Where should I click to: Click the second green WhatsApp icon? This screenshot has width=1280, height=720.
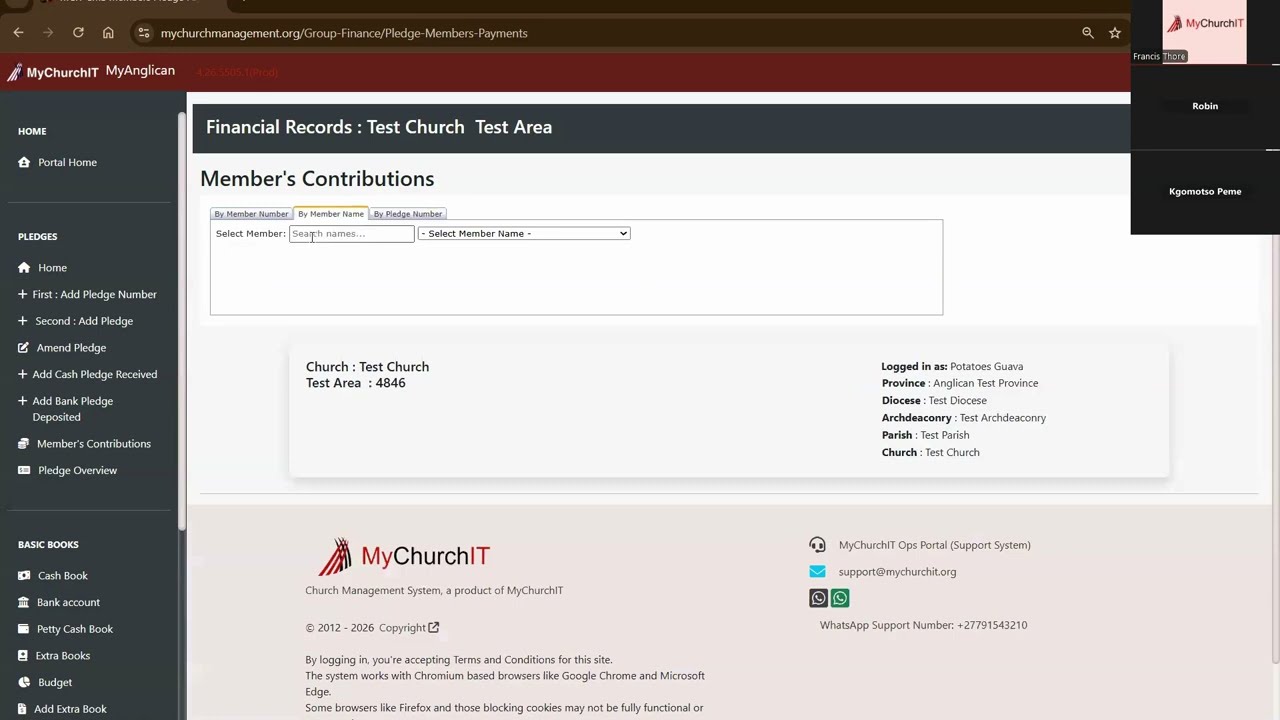[840, 598]
